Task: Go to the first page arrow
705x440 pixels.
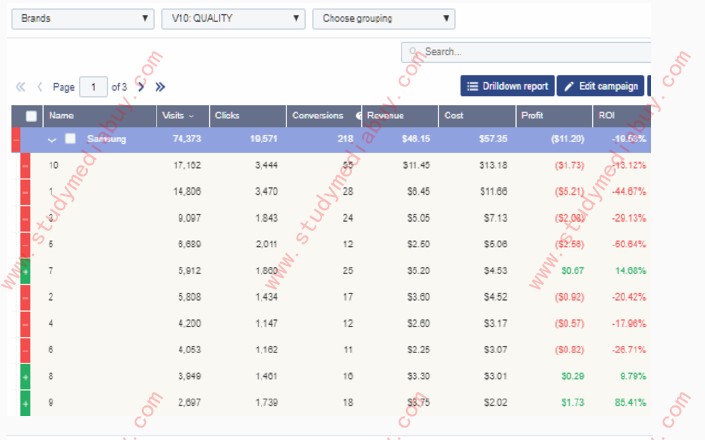Action: pos(21,87)
